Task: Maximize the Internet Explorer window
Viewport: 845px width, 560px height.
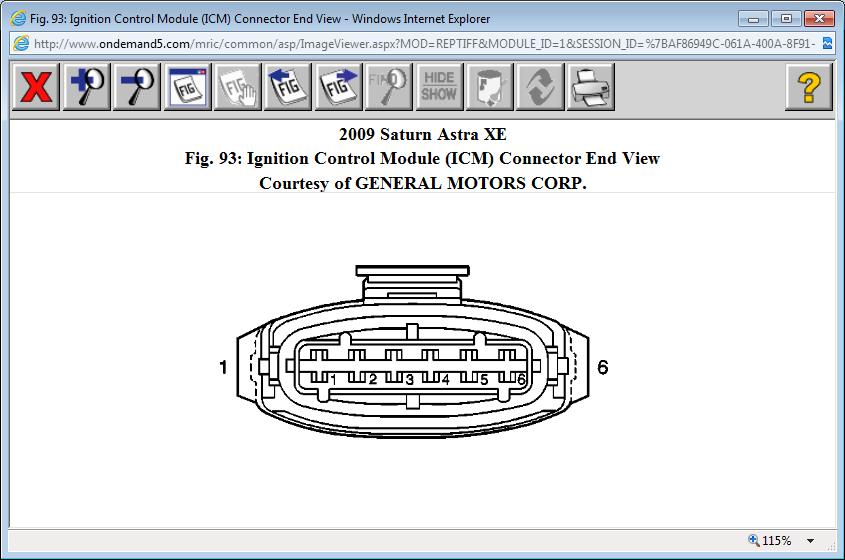Action: (x=786, y=19)
